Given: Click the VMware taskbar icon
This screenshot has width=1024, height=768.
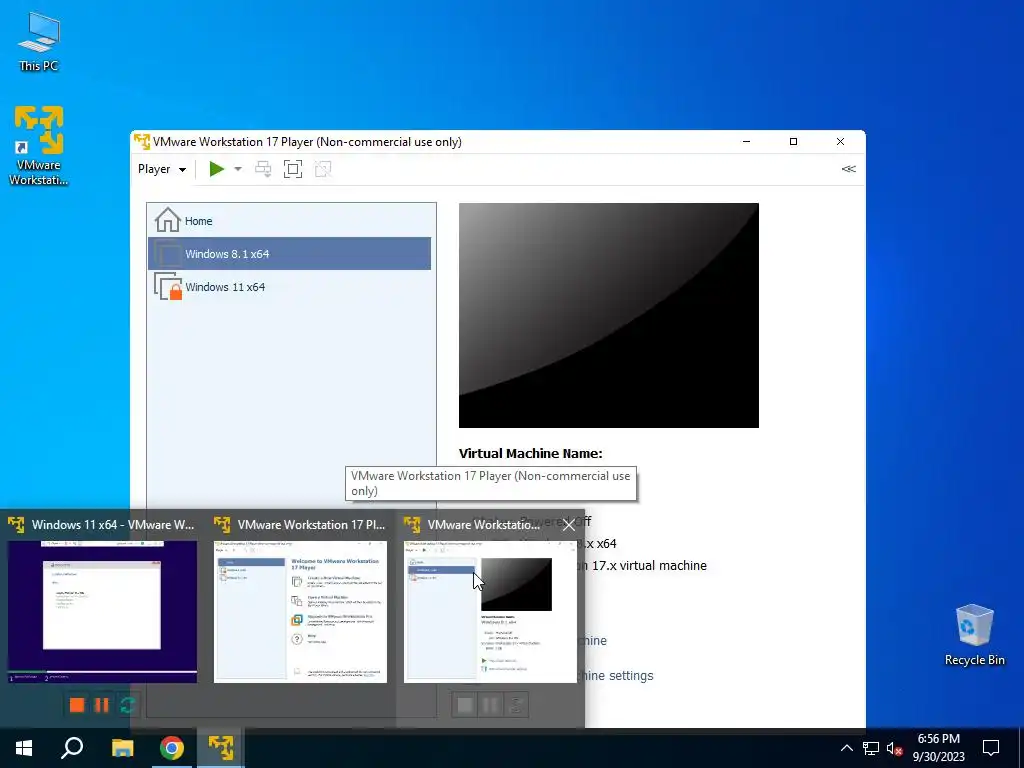Looking at the screenshot, I should 221,748.
